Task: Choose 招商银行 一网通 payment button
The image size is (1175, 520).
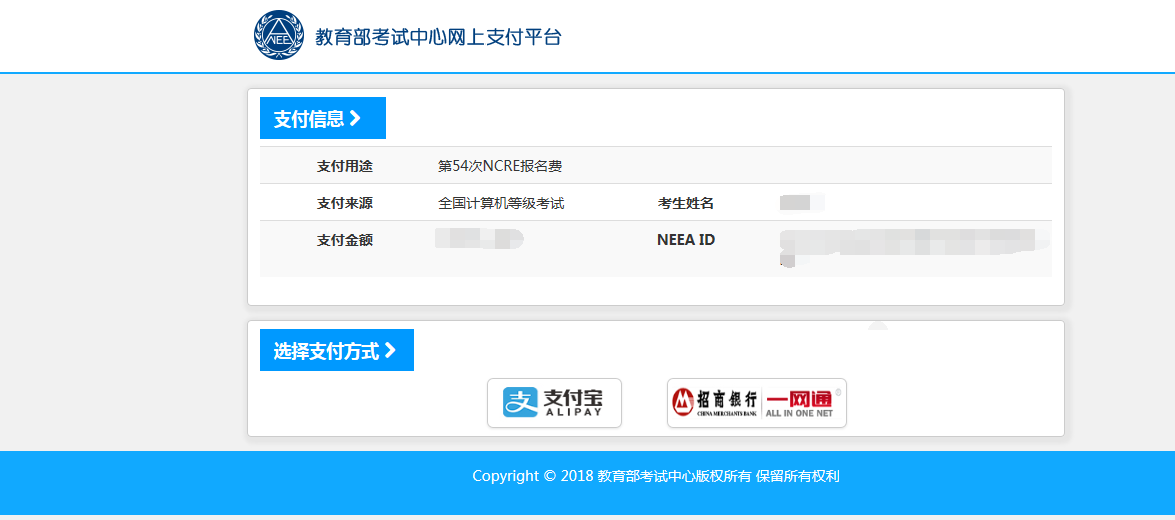Action: click(x=756, y=403)
